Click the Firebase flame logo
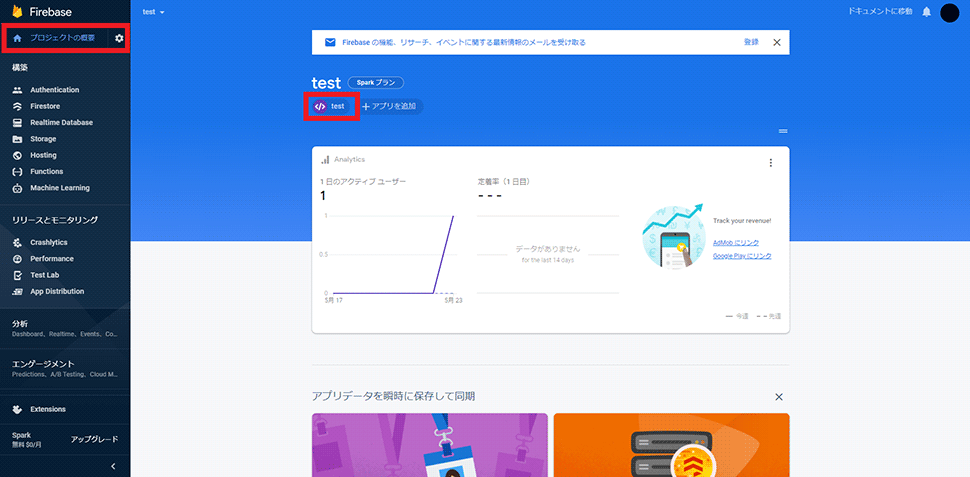This screenshot has height=477, width=970. pos(17,11)
